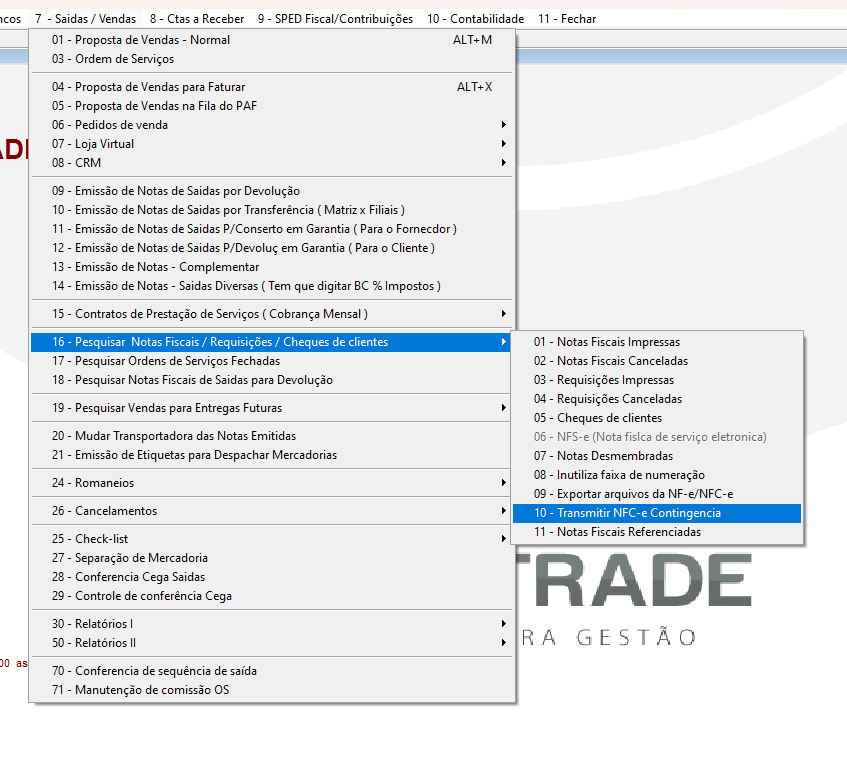Open the 10 - Contabilidade menu

click(475, 19)
